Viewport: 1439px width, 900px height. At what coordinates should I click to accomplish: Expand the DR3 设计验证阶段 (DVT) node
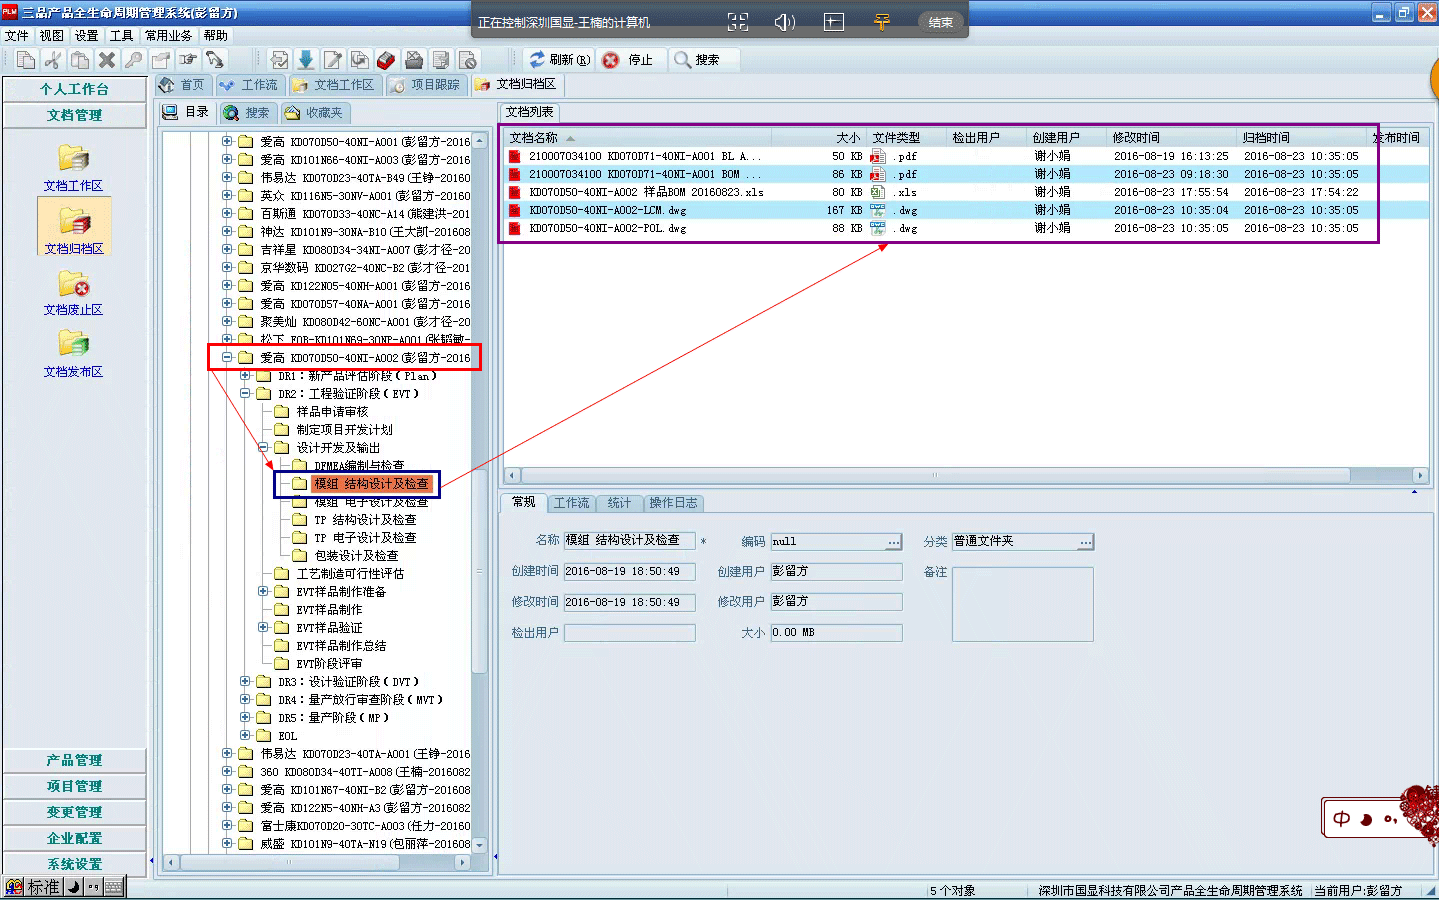coord(245,682)
